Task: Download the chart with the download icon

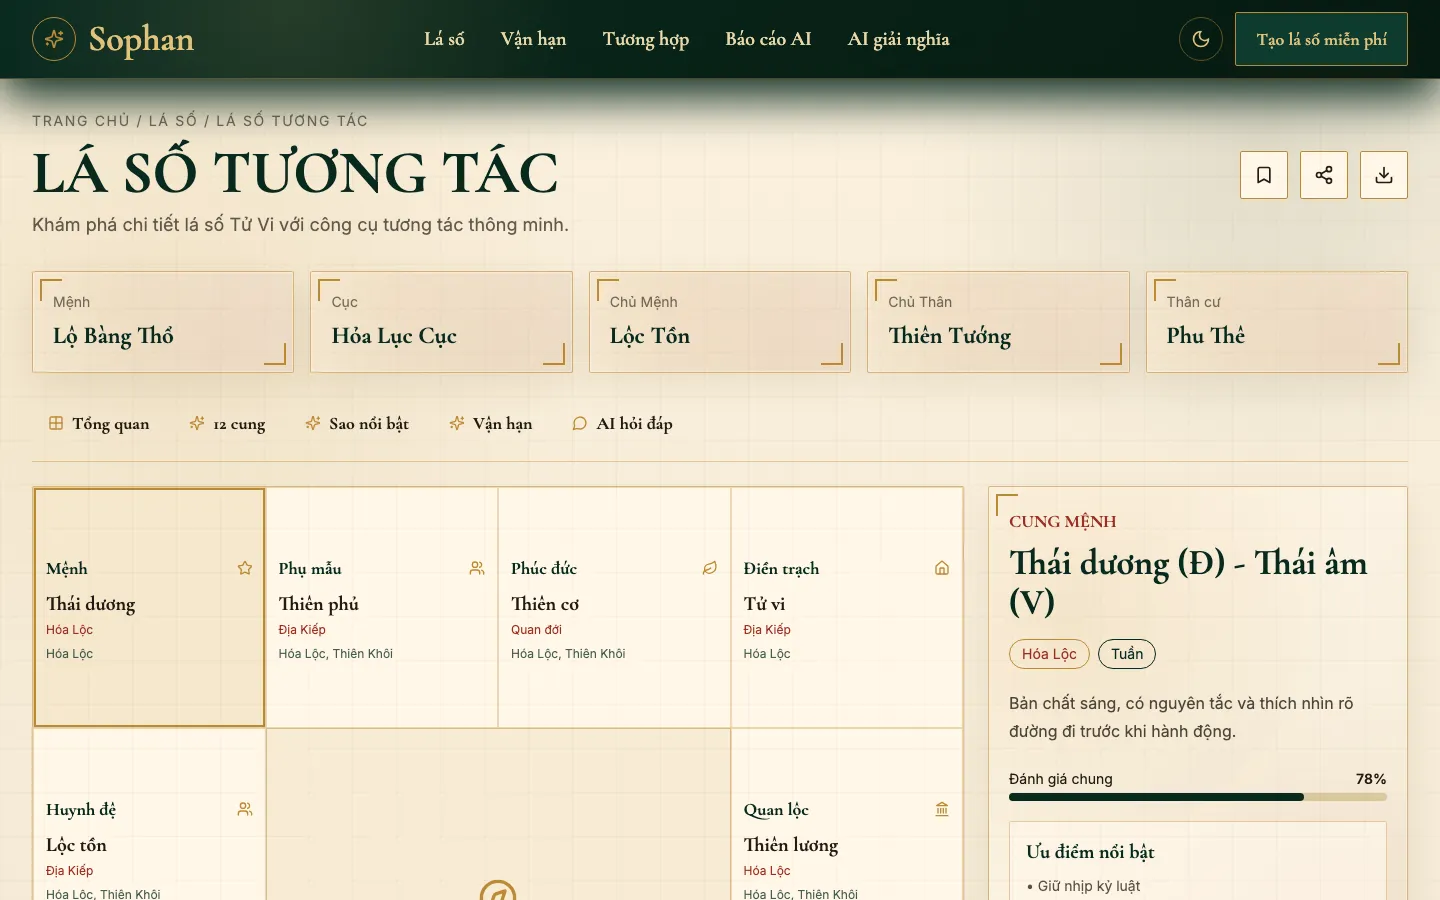Action: [x=1384, y=175]
